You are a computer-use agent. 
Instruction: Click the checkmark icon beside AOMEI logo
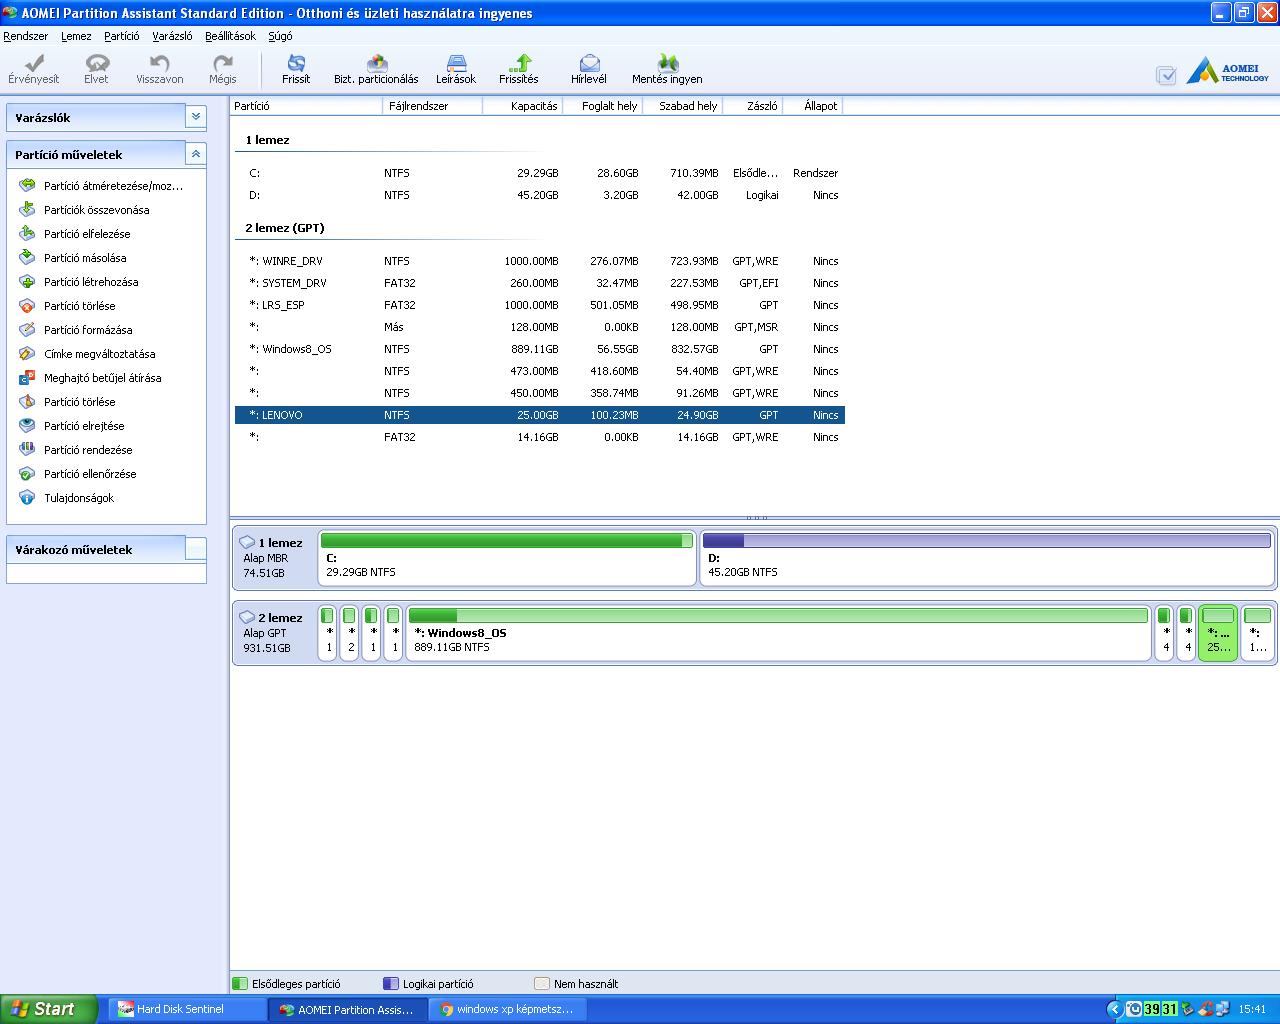pyautogui.click(x=1166, y=75)
